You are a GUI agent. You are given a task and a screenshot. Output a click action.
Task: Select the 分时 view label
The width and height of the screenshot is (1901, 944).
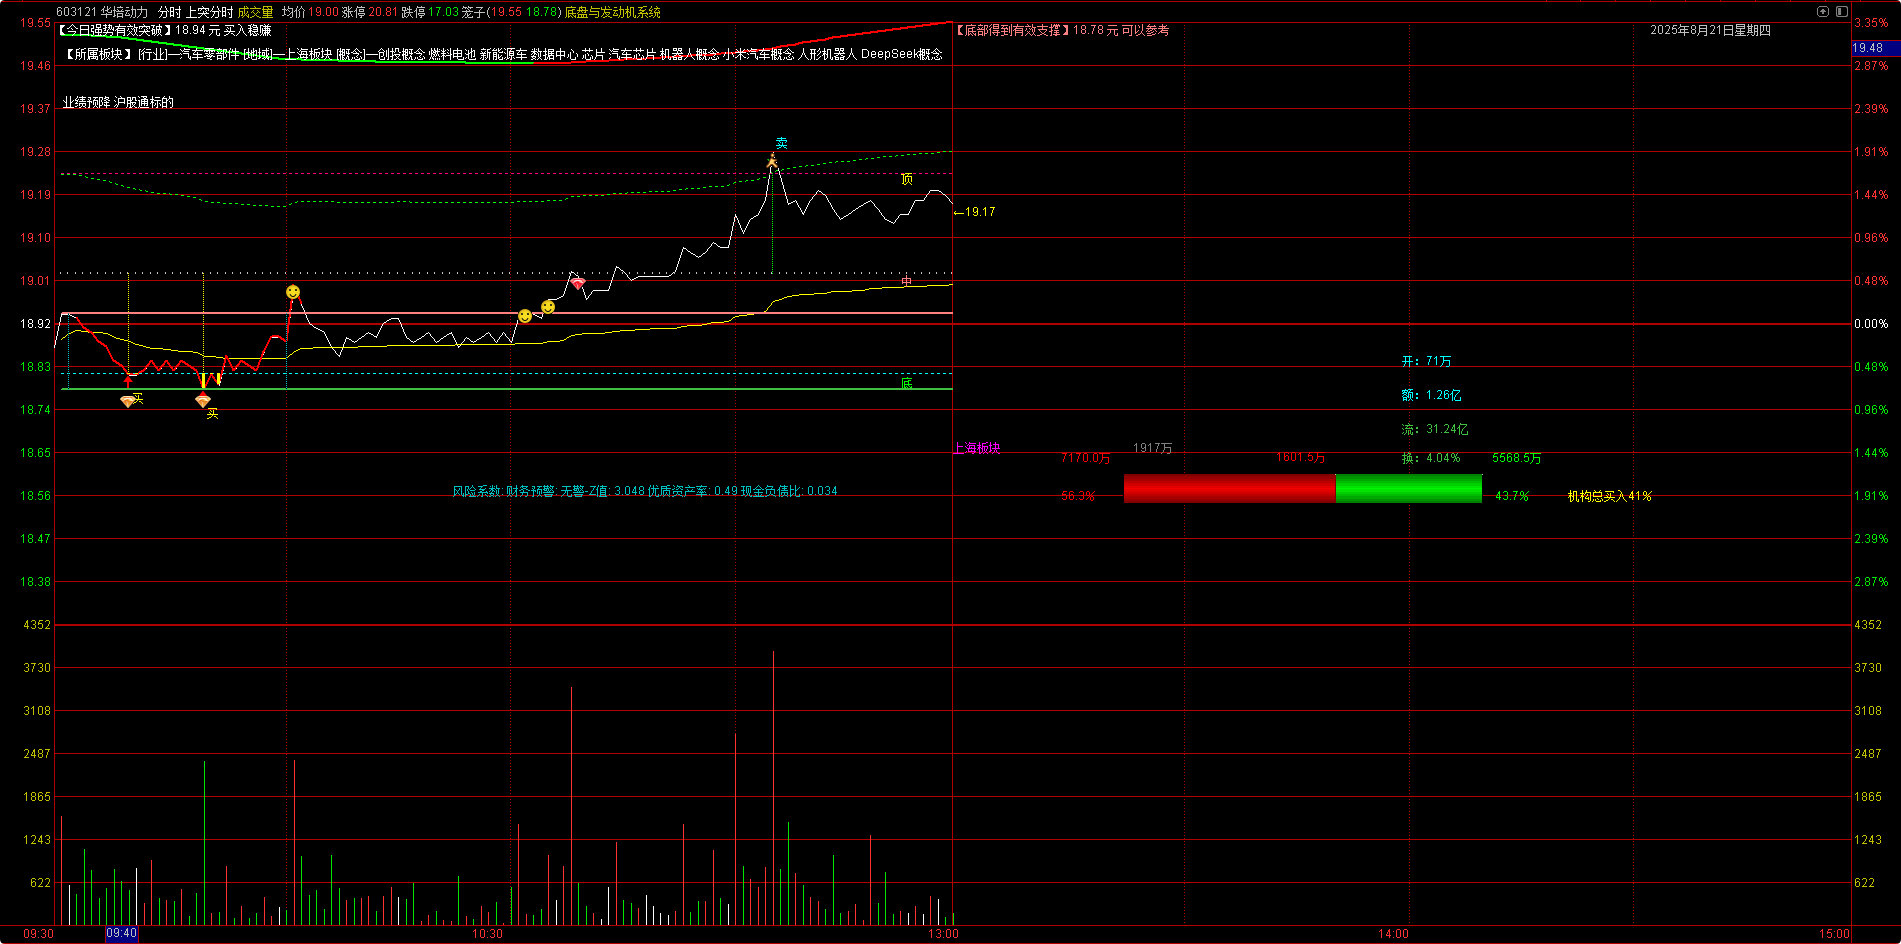pos(169,12)
